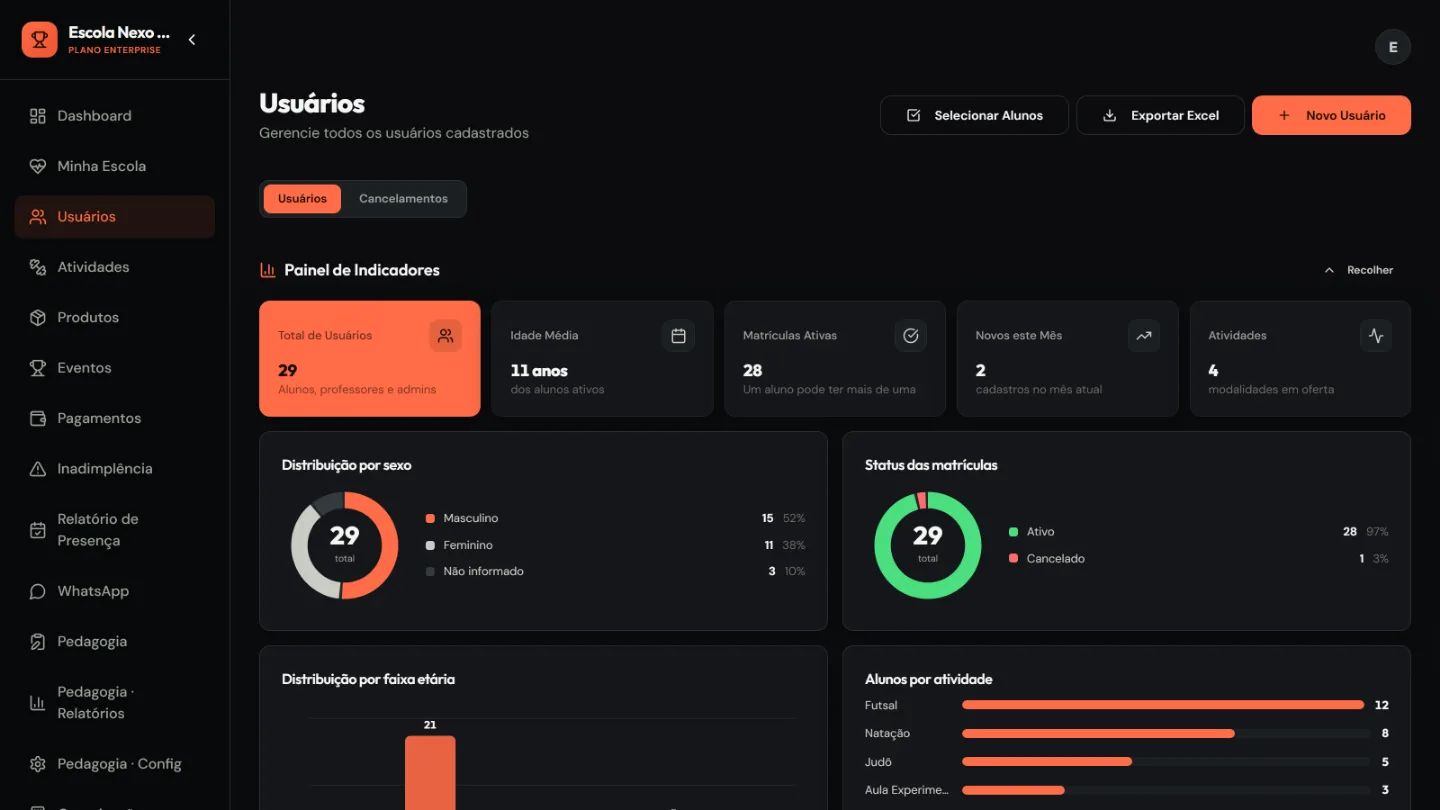Click the pulse icon on Atividades card
Viewport: 1440px width, 810px height.
(1376, 336)
